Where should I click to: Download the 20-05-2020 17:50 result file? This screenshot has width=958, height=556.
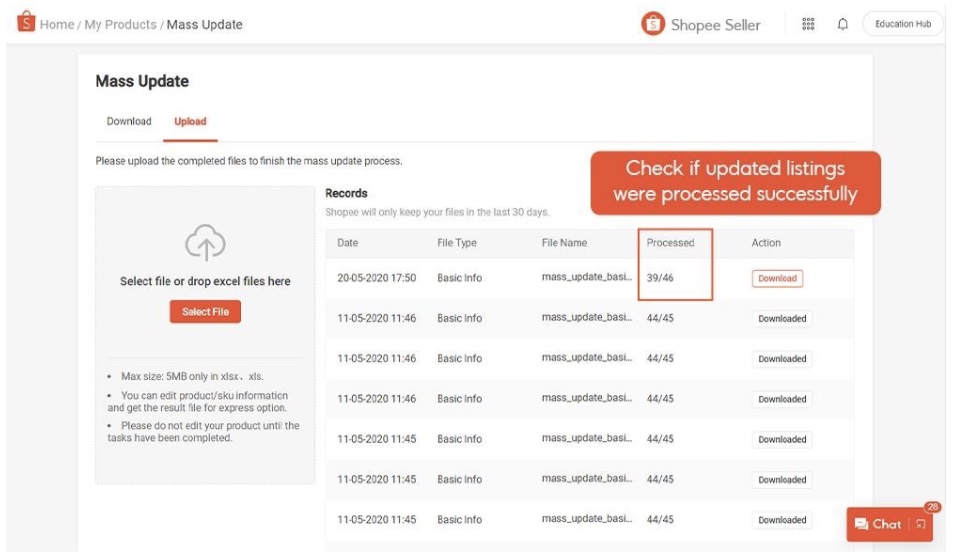pos(777,279)
